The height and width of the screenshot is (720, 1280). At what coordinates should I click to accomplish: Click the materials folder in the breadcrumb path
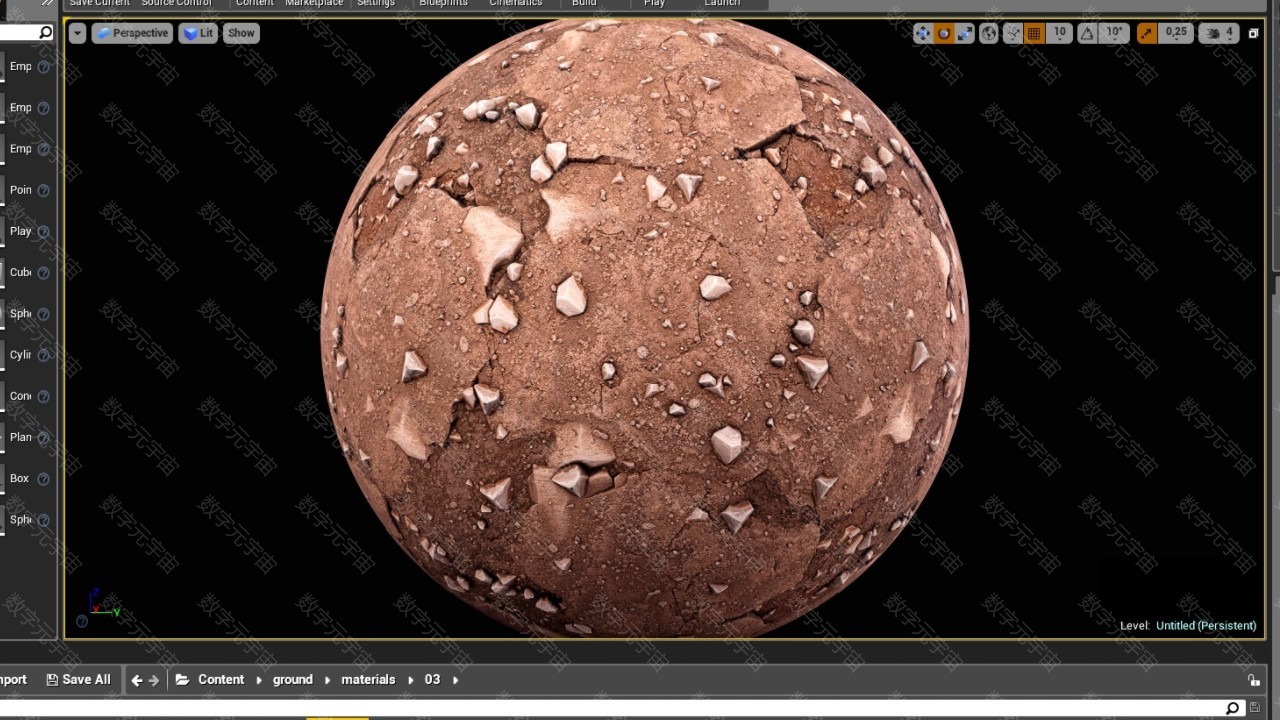(368, 680)
